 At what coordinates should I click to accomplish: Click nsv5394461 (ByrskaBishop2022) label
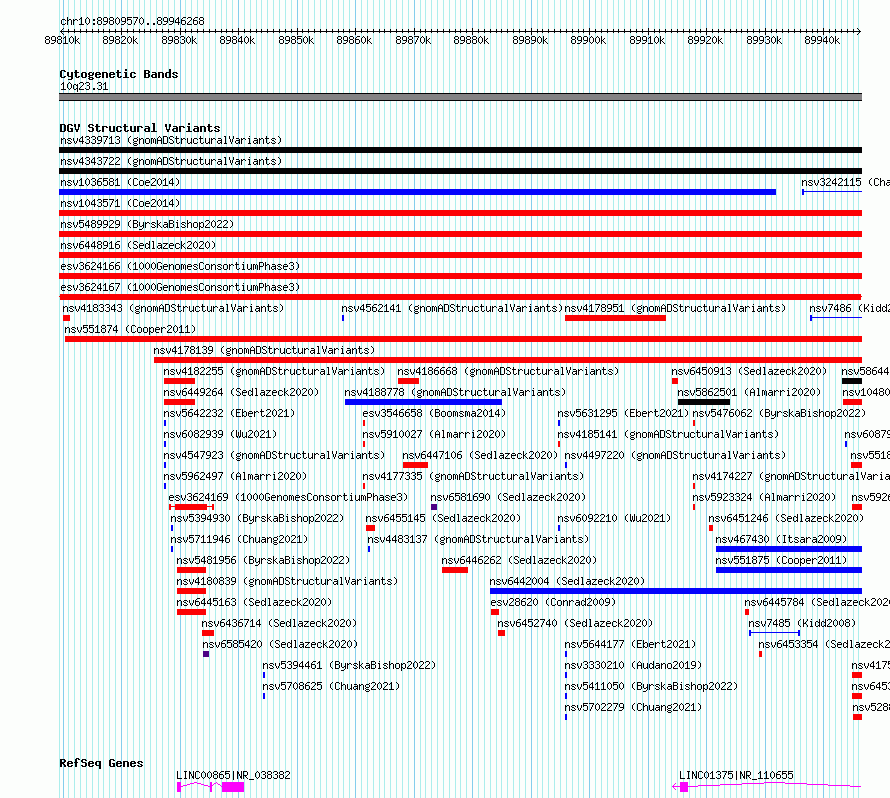[x=349, y=665]
